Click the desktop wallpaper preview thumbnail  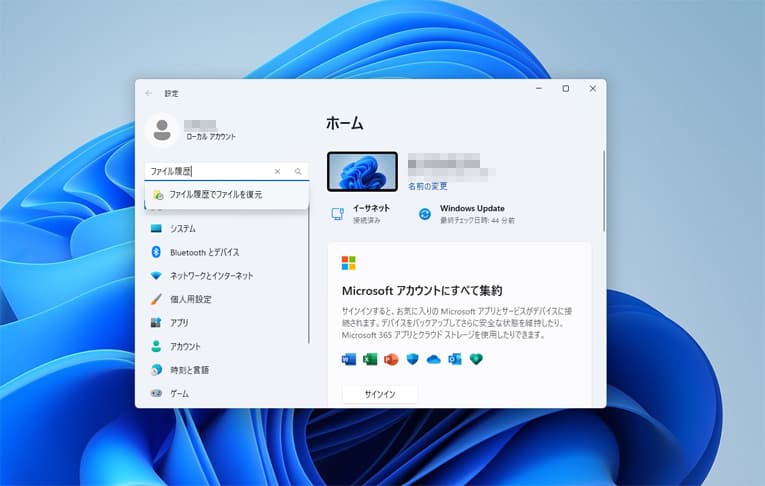pos(362,171)
